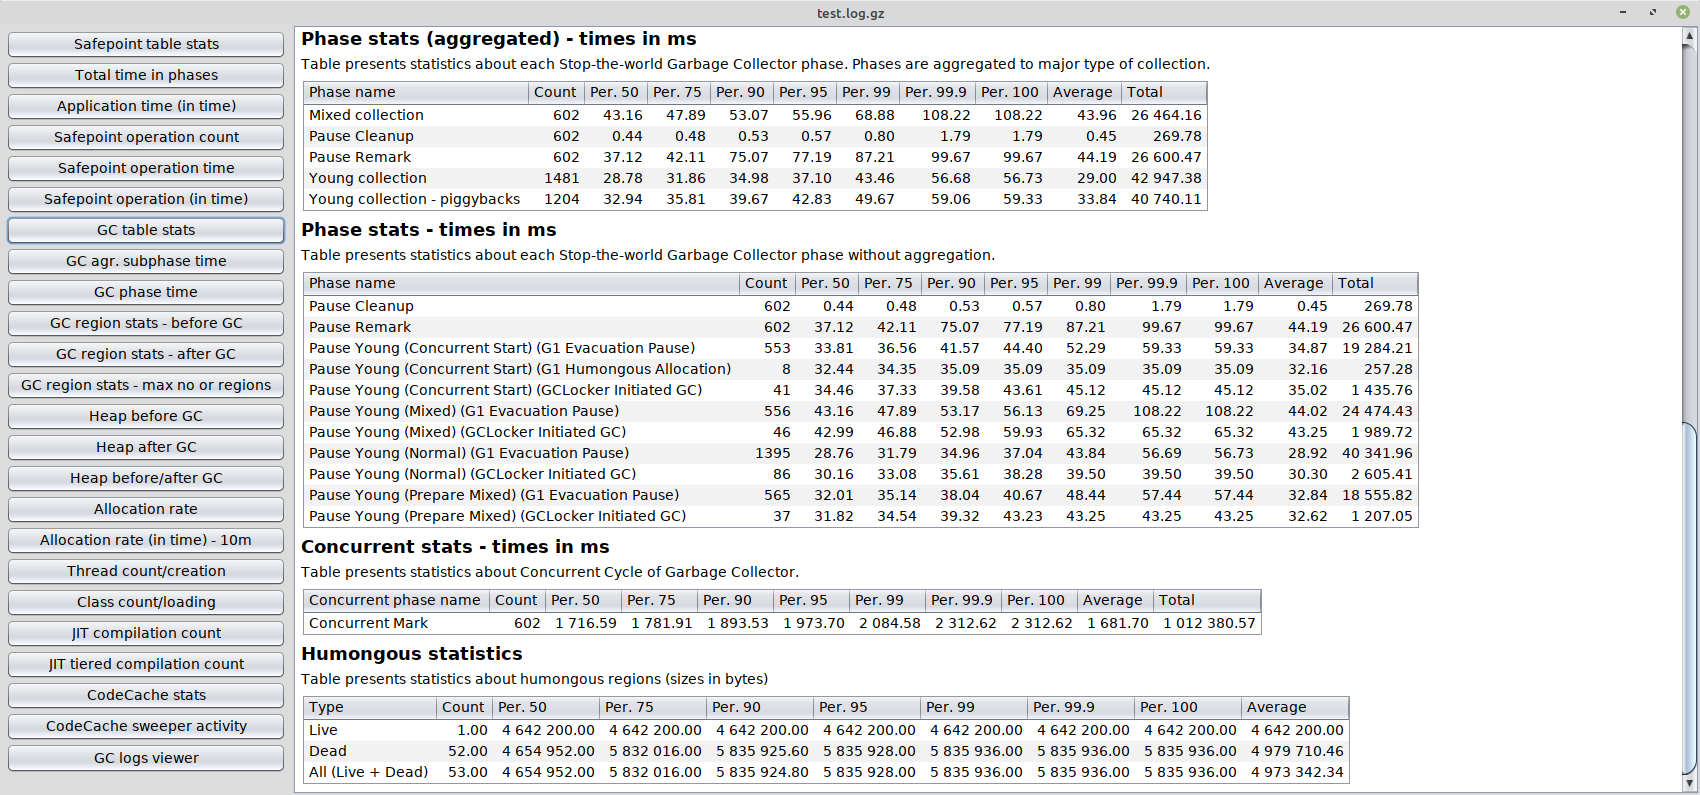Click the Allocation rate button
Screen dimensions: 1700x795
(x=146, y=509)
